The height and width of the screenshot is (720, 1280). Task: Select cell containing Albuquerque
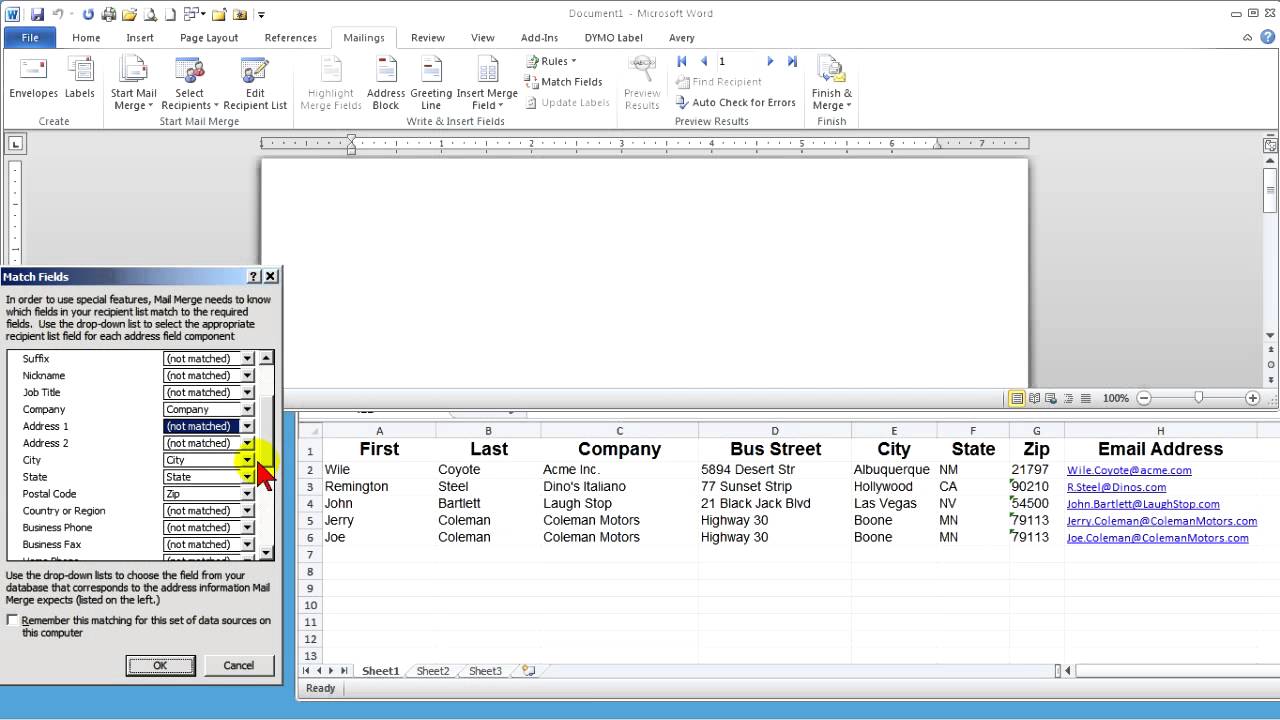tap(894, 470)
